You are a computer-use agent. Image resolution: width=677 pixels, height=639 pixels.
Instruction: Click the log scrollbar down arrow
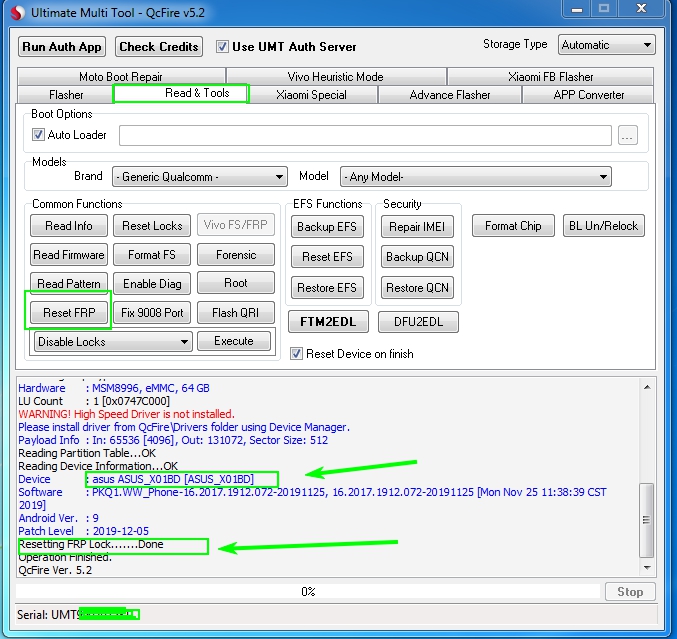click(x=647, y=568)
